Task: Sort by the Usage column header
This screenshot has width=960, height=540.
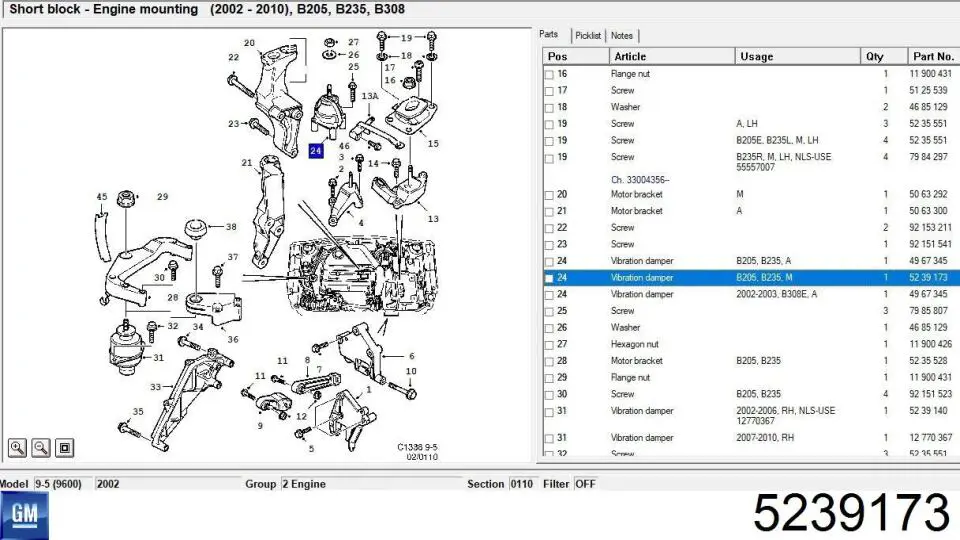Action: pos(797,56)
